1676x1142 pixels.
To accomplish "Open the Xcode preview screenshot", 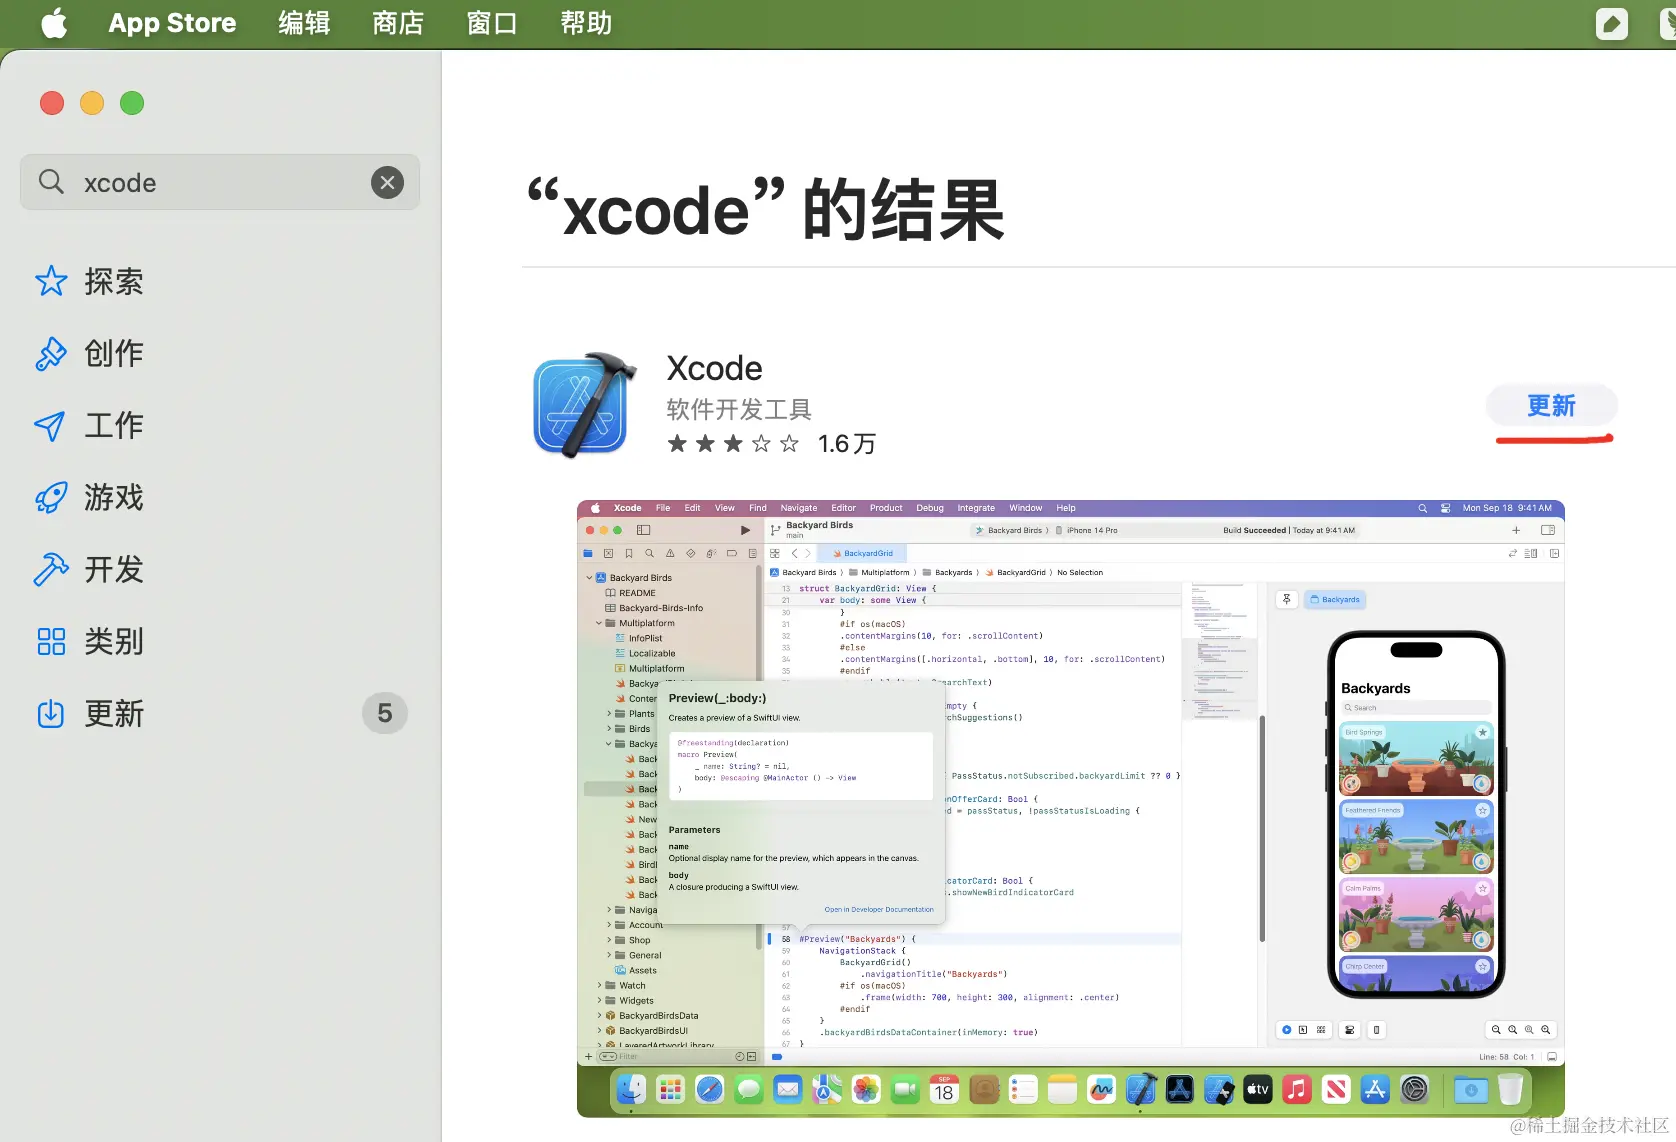I will point(1070,808).
